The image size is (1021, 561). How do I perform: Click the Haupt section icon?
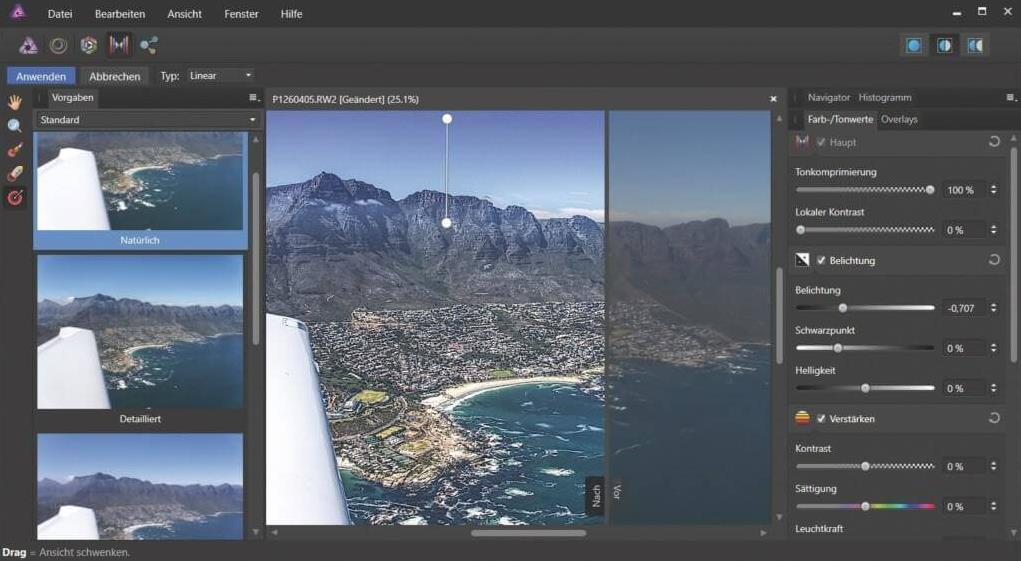(802, 142)
